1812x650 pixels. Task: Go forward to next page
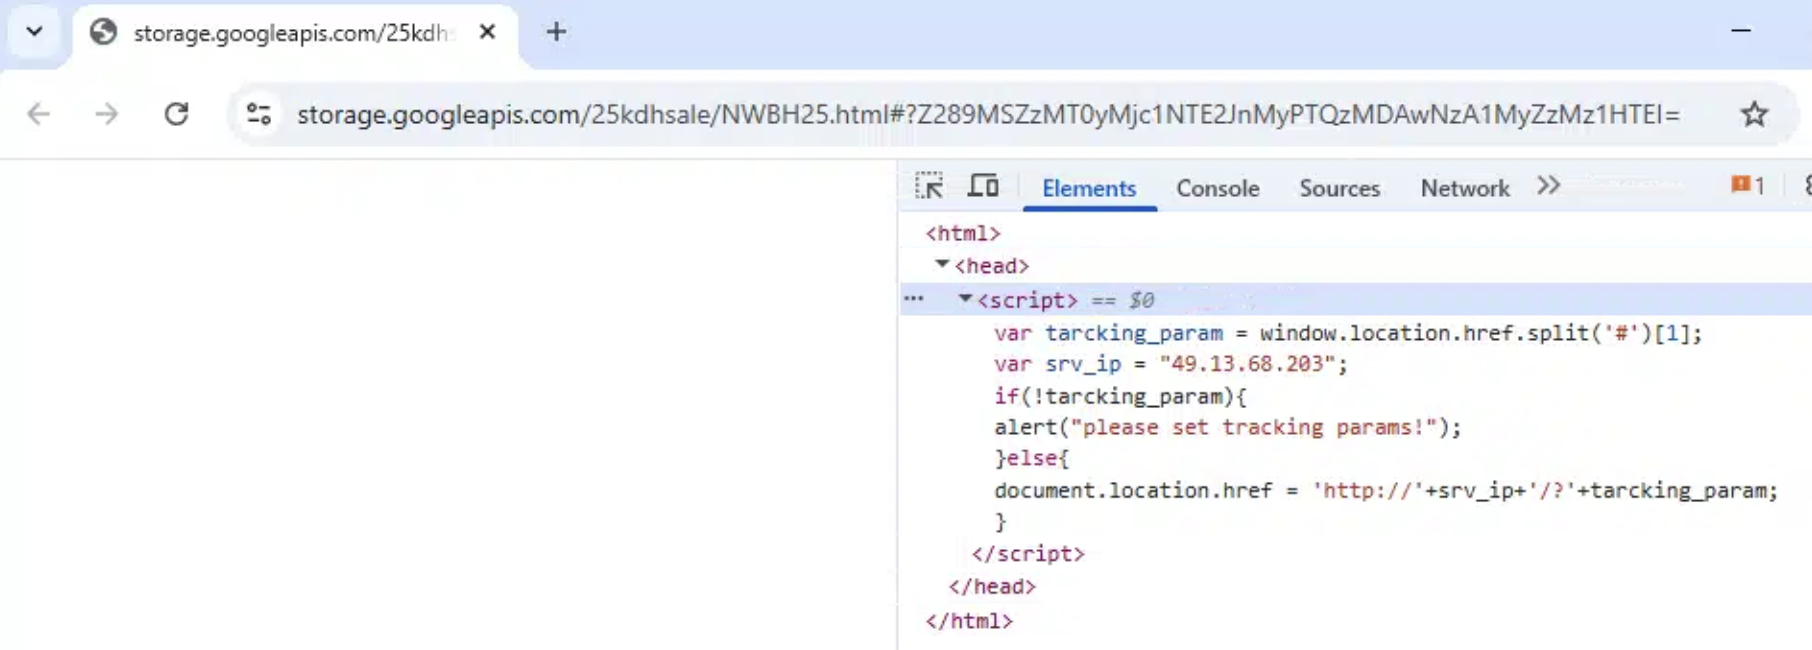pyautogui.click(x=107, y=114)
